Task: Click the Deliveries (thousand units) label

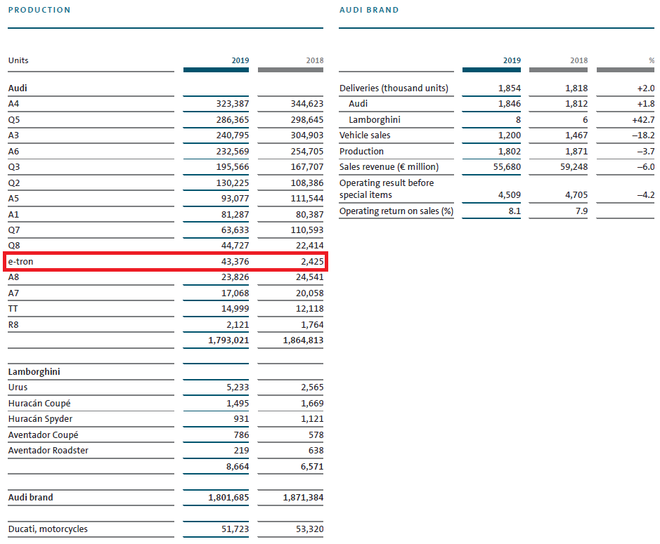Action: 394,88
